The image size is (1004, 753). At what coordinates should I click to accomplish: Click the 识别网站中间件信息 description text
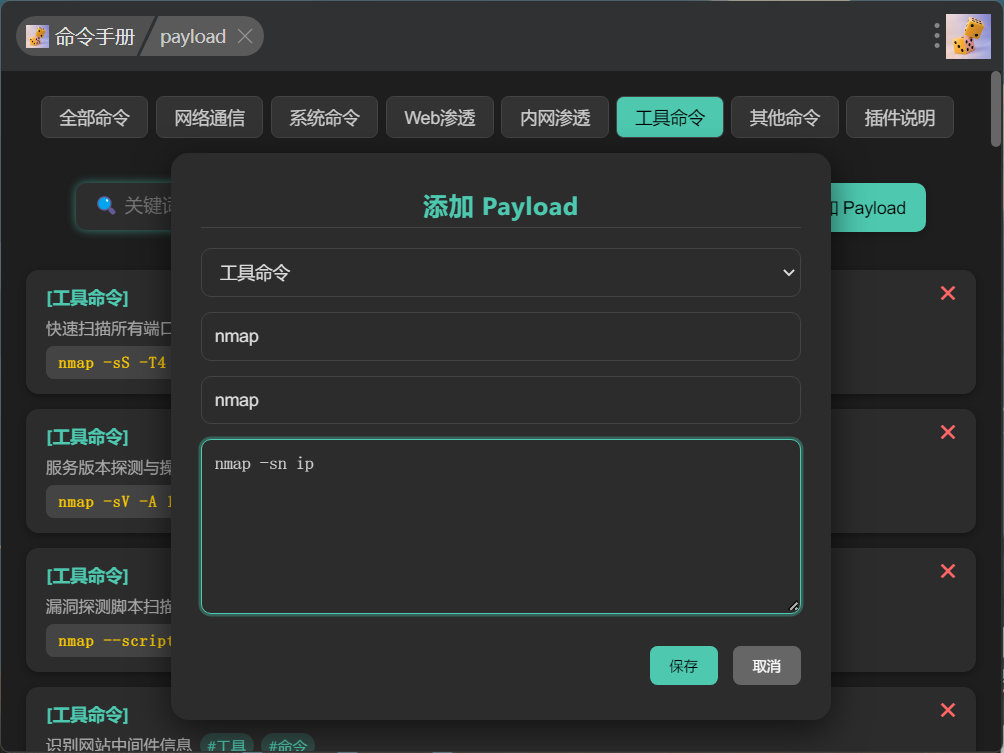(118, 744)
